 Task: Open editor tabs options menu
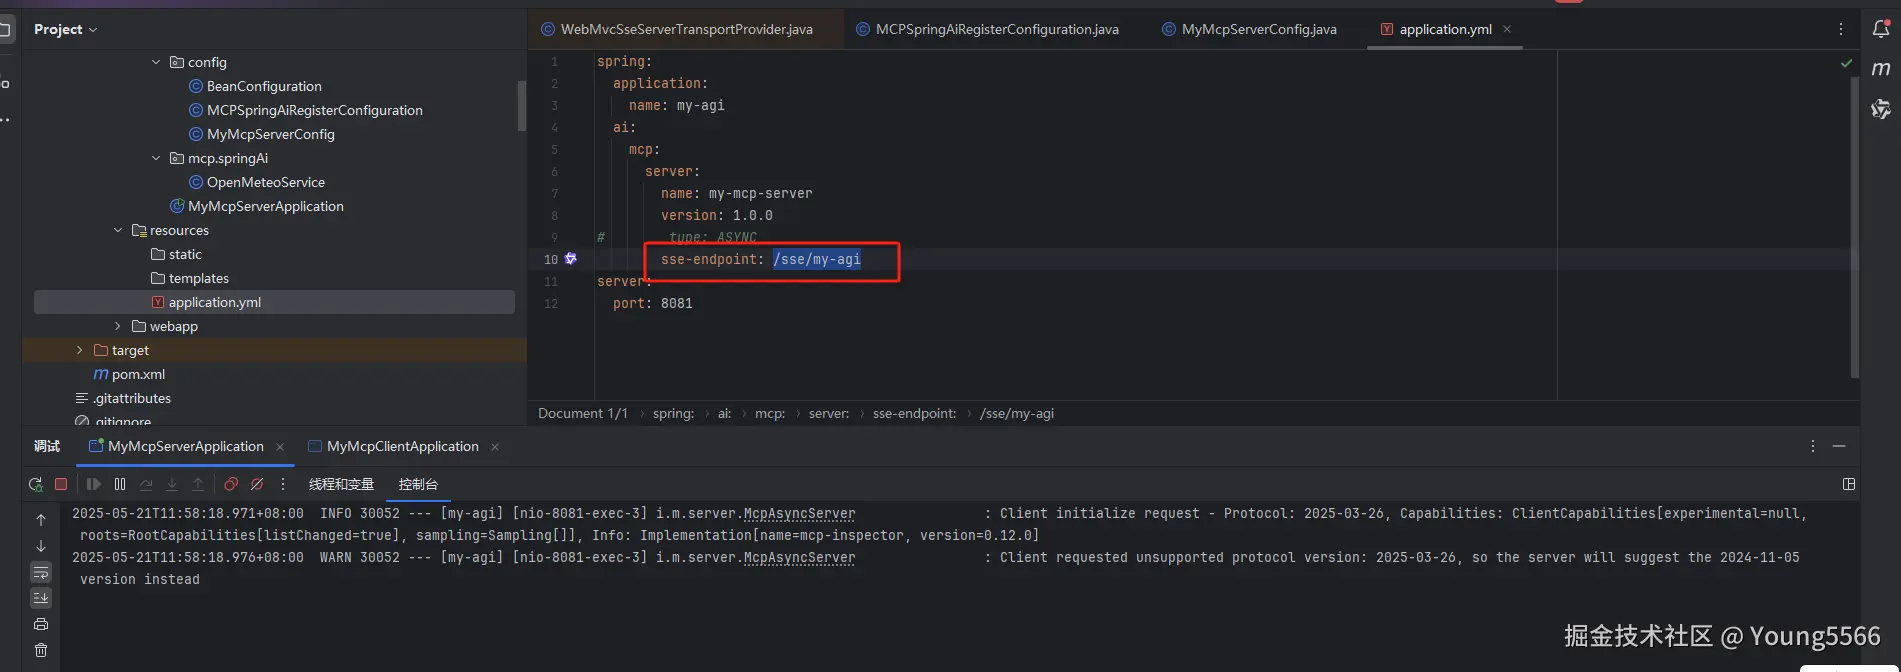click(x=1841, y=29)
